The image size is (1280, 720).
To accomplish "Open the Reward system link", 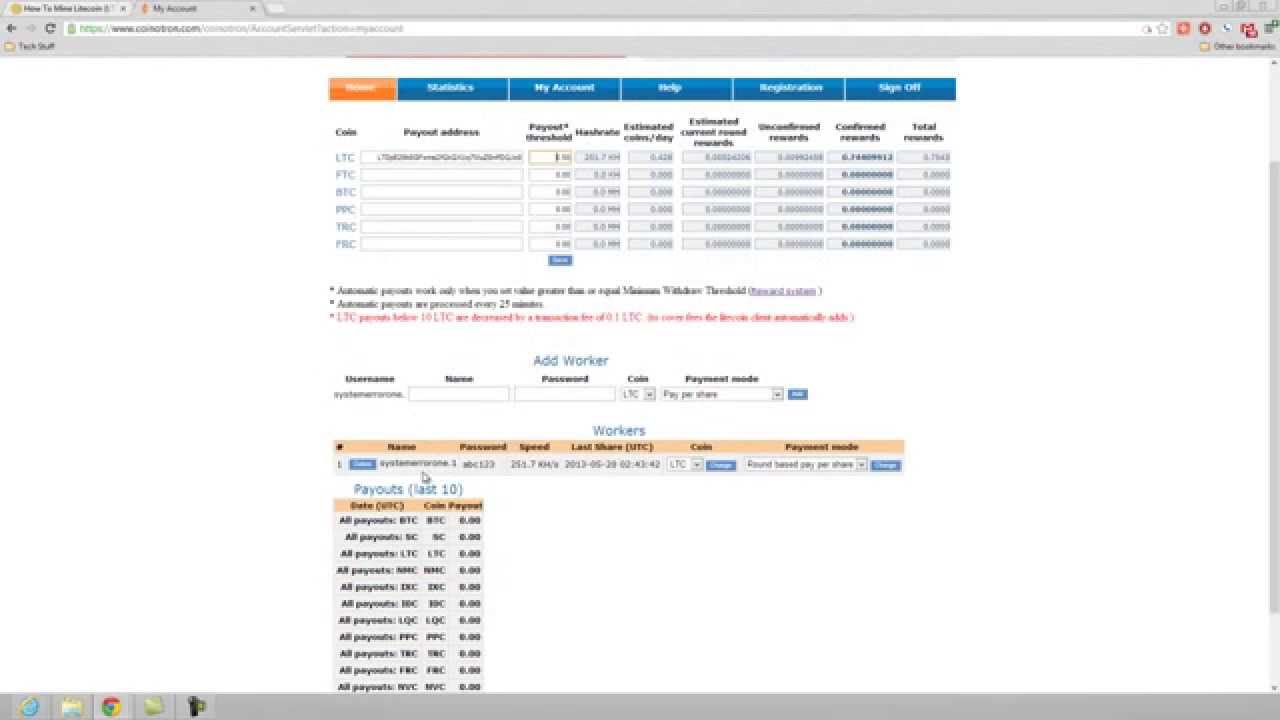I will 784,291.
